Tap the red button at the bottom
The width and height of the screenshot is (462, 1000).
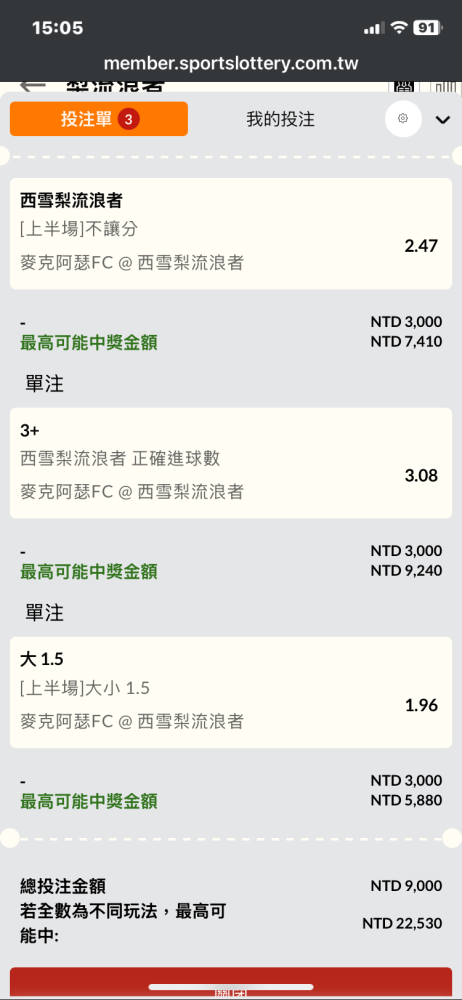[231, 983]
